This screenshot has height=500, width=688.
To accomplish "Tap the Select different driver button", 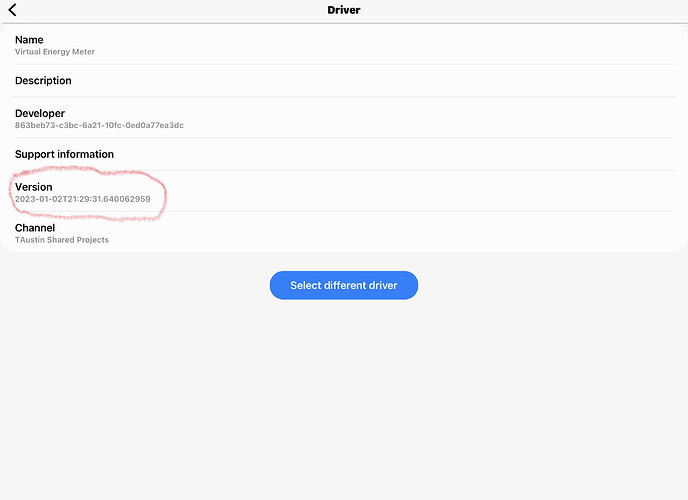I will point(344,285).
